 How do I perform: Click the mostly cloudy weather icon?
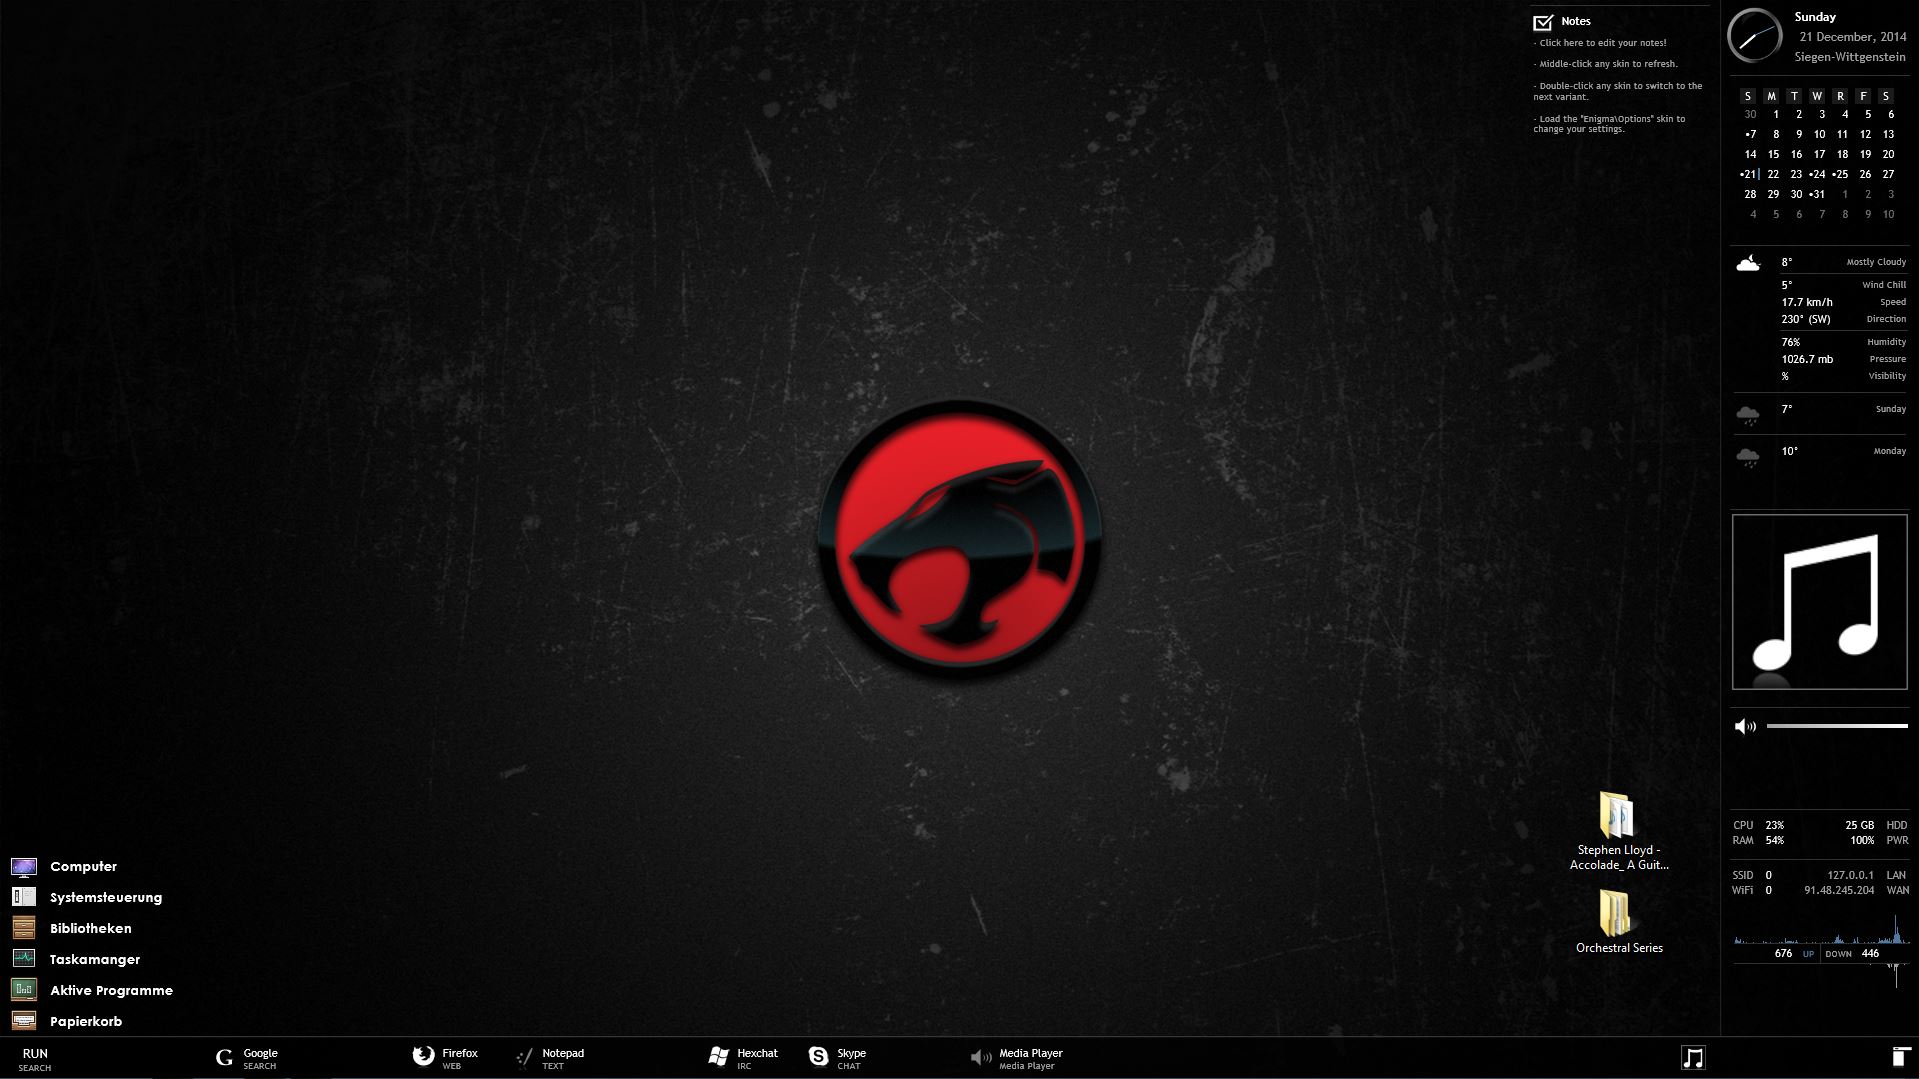point(1748,264)
